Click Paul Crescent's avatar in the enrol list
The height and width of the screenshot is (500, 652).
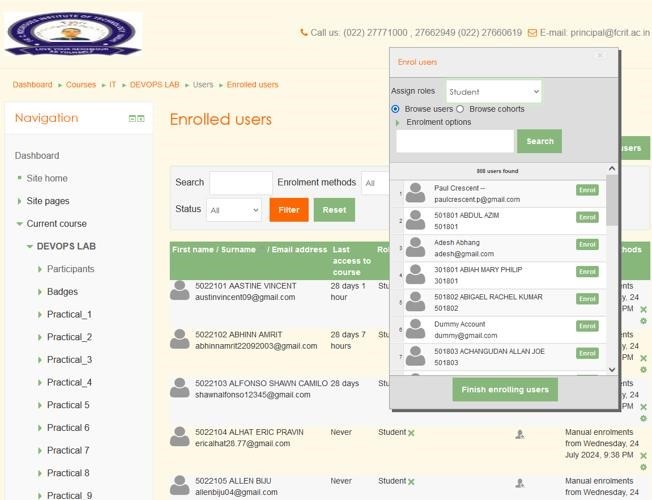pos(415,193)
